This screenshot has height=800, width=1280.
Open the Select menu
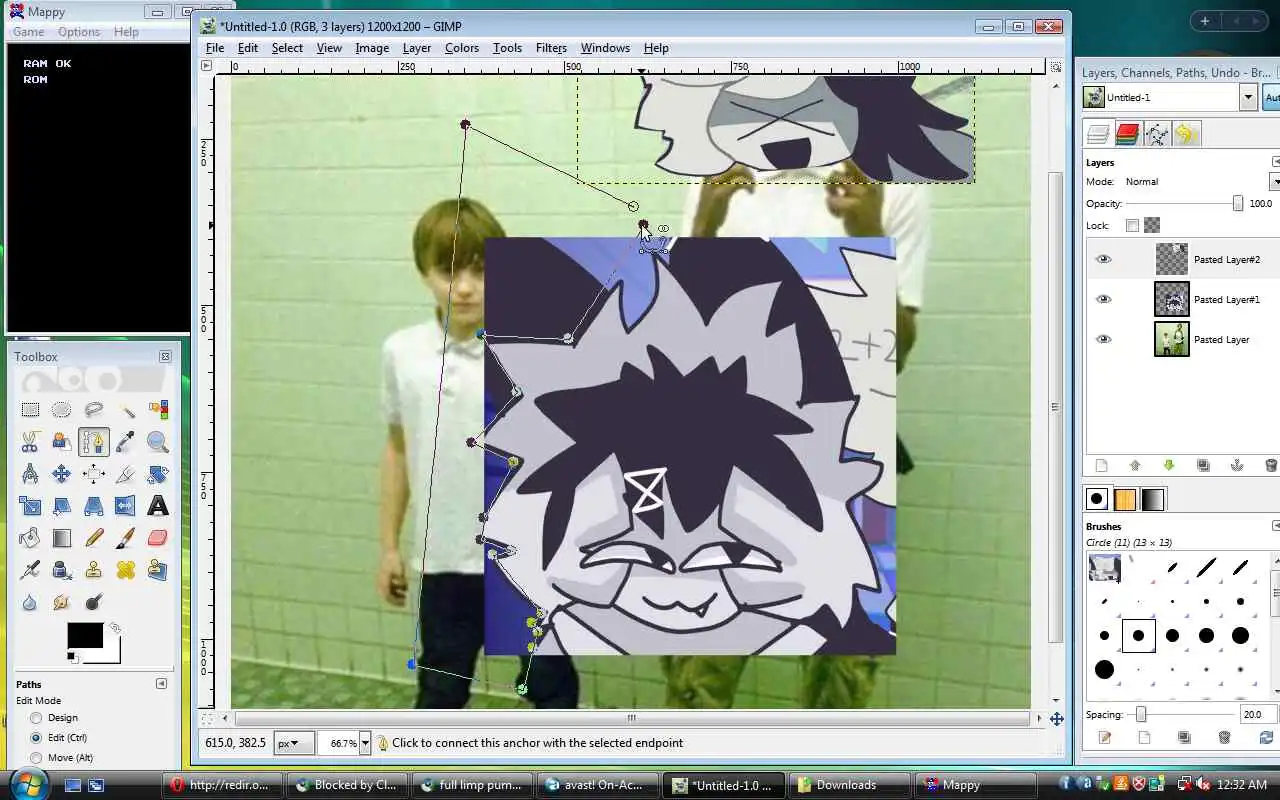click(287, 48)
